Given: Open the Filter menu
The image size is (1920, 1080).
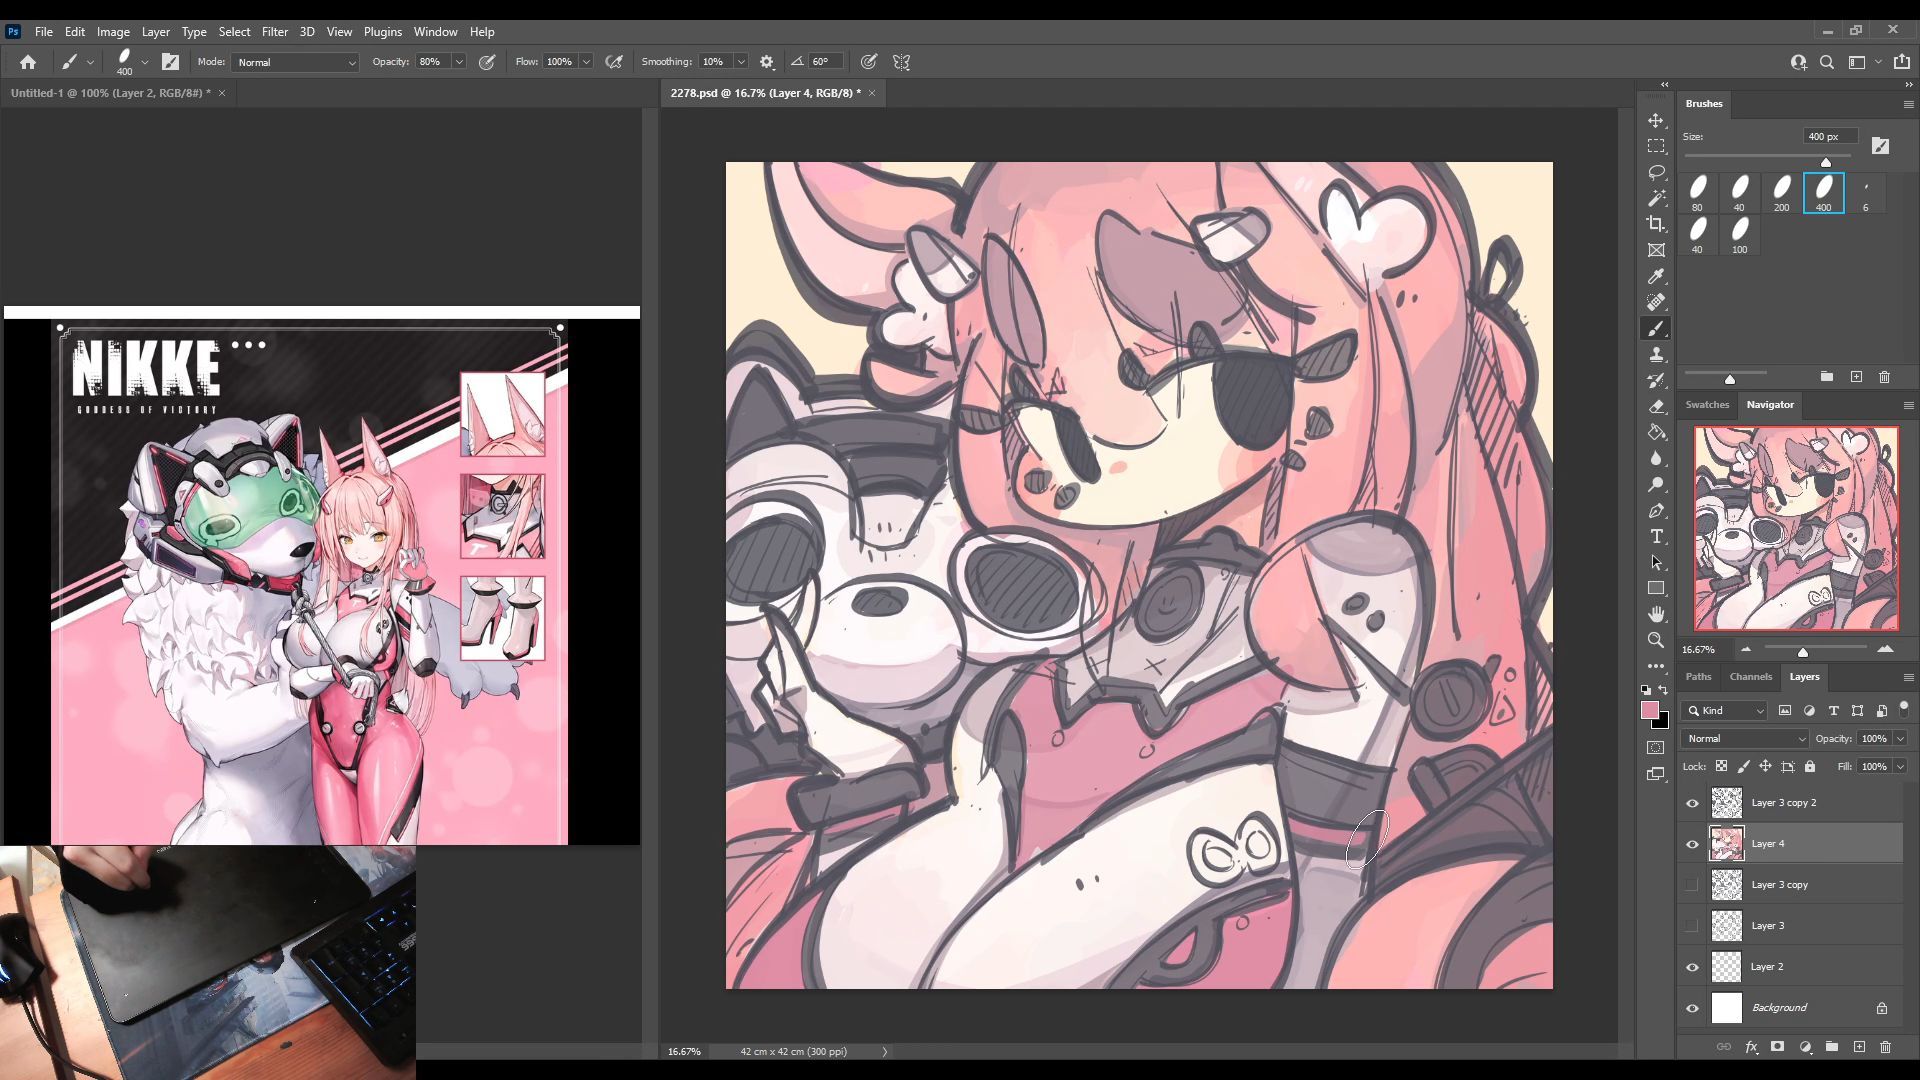Looking at the screenshot, I should (274, 32).
